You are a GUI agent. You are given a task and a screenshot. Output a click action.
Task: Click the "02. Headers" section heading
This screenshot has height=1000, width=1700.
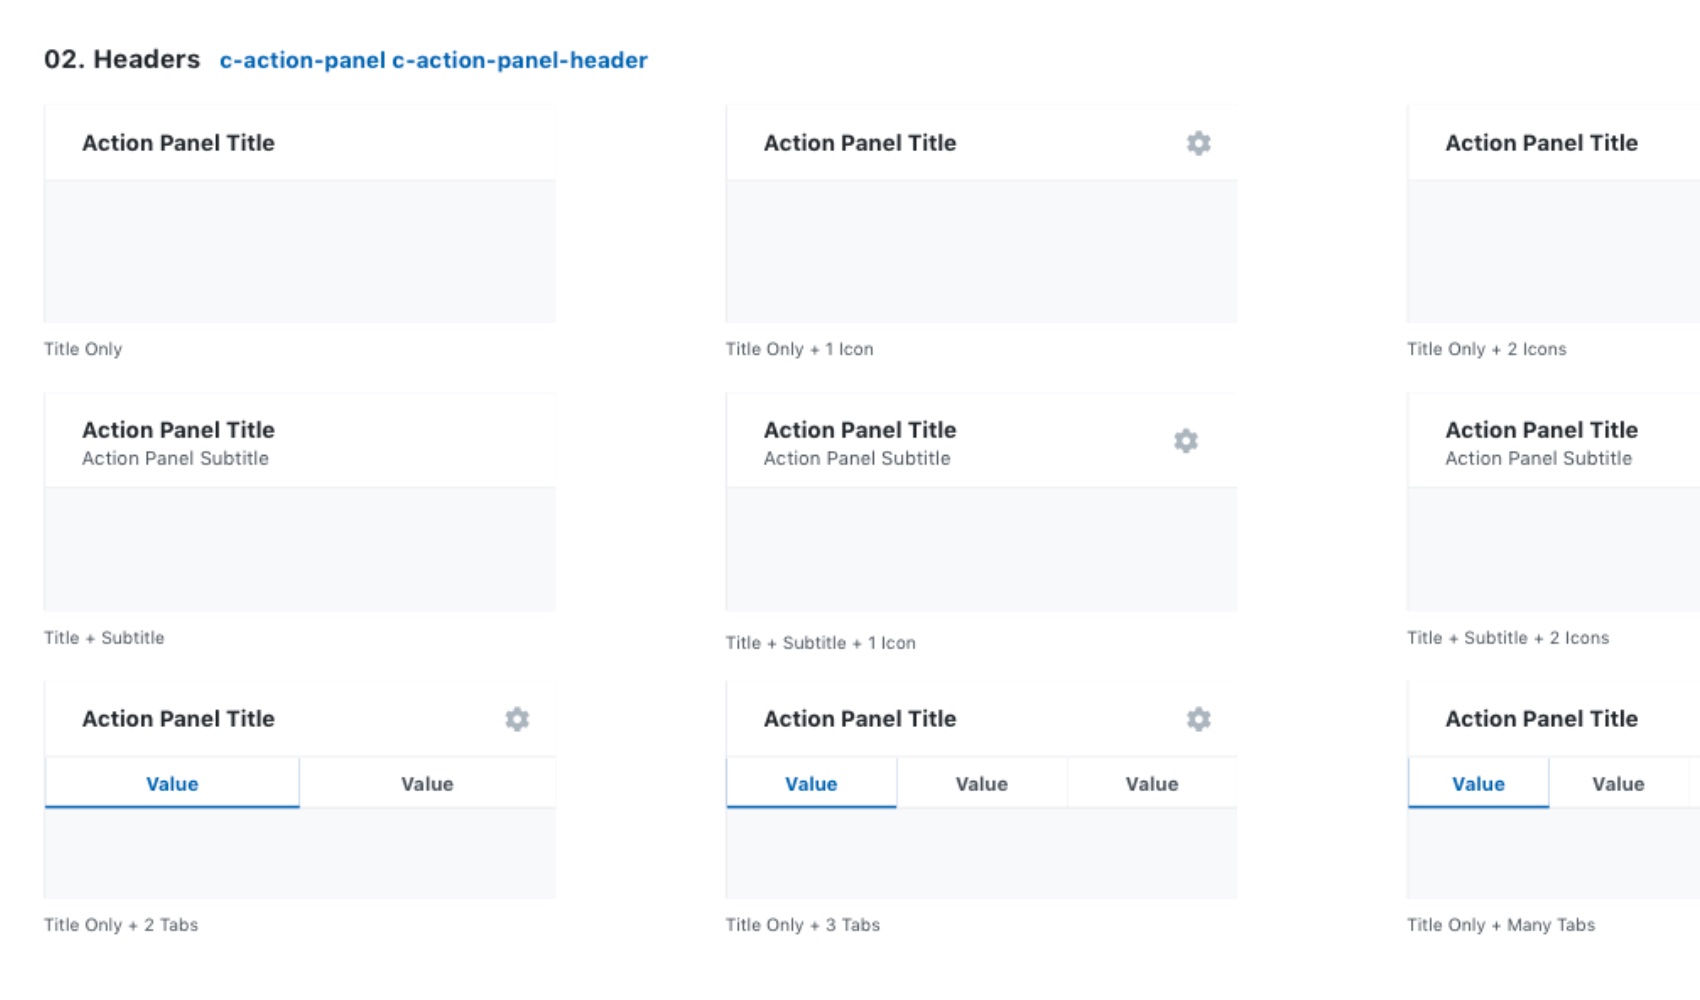(x=122, y=59)
